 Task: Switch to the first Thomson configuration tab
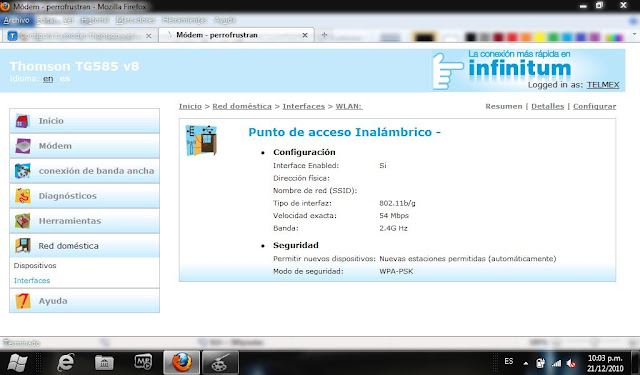tap(80, 36)
